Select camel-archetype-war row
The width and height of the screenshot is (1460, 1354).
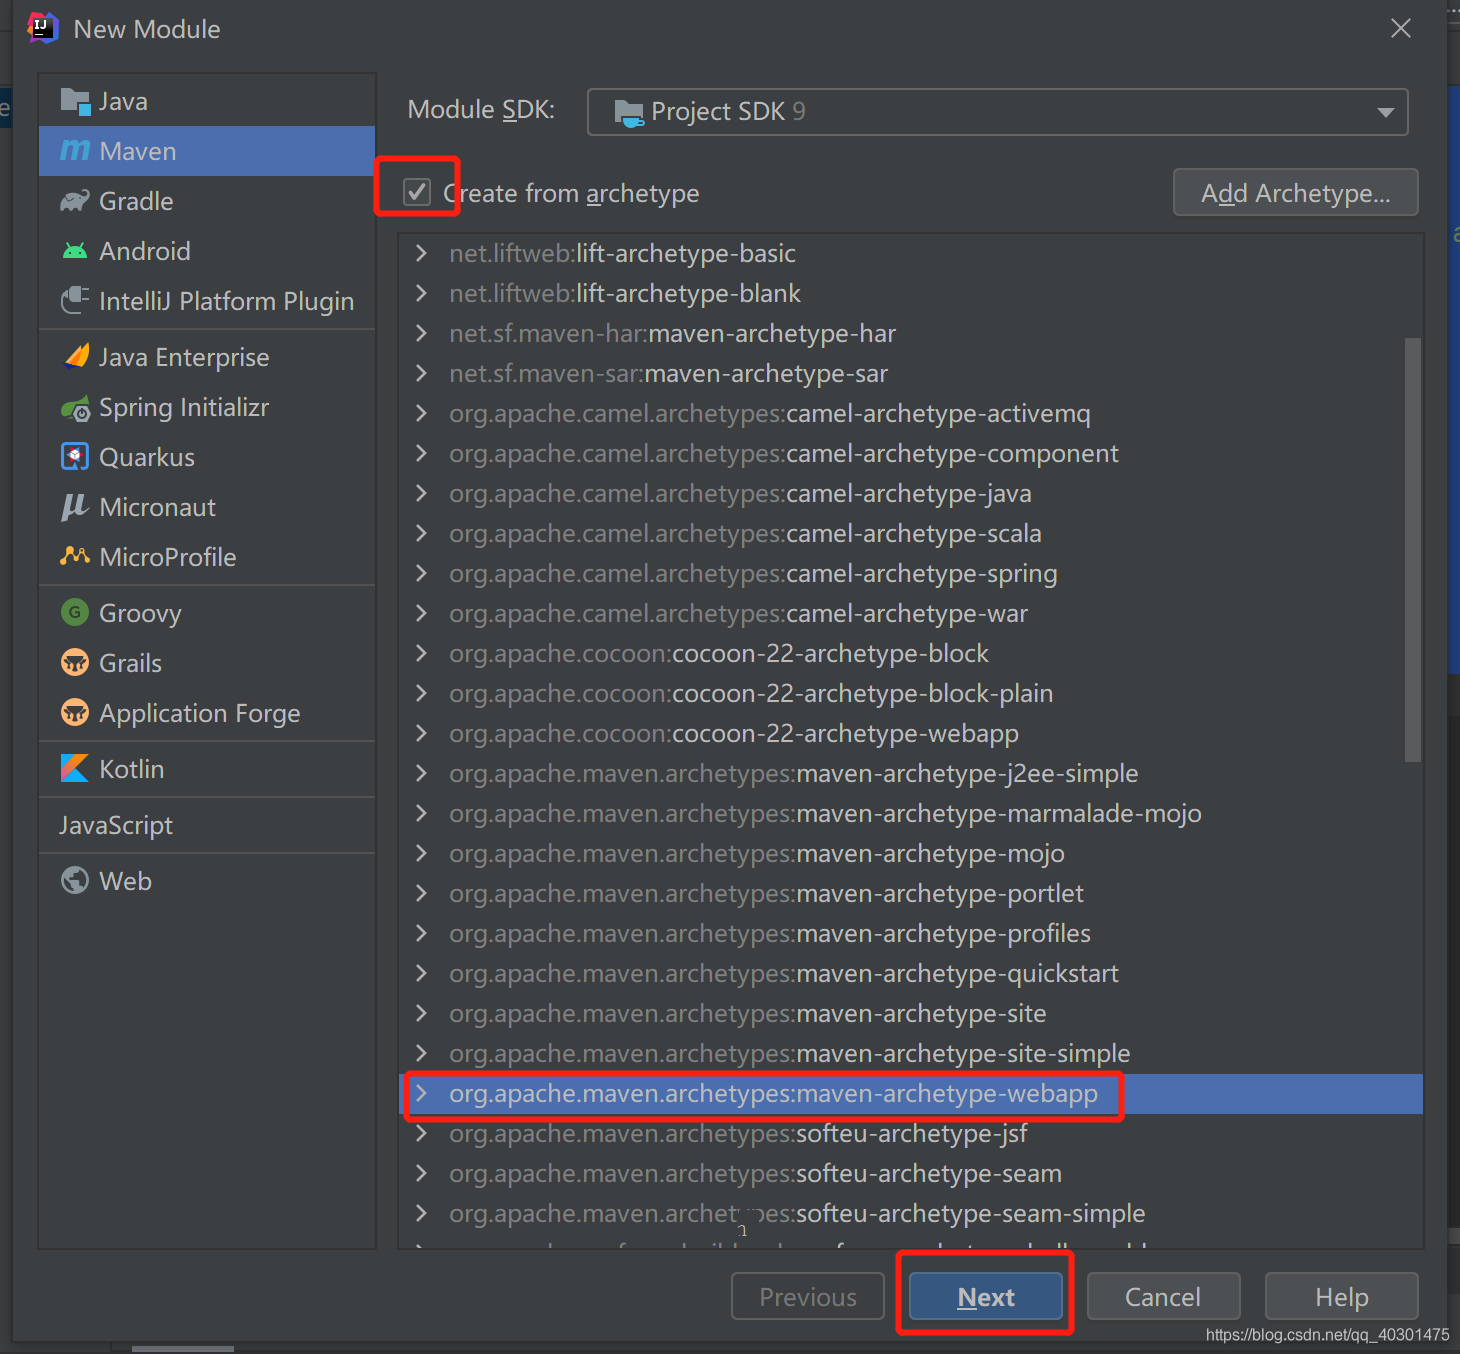pyautogui.click(x=911, y=613)
